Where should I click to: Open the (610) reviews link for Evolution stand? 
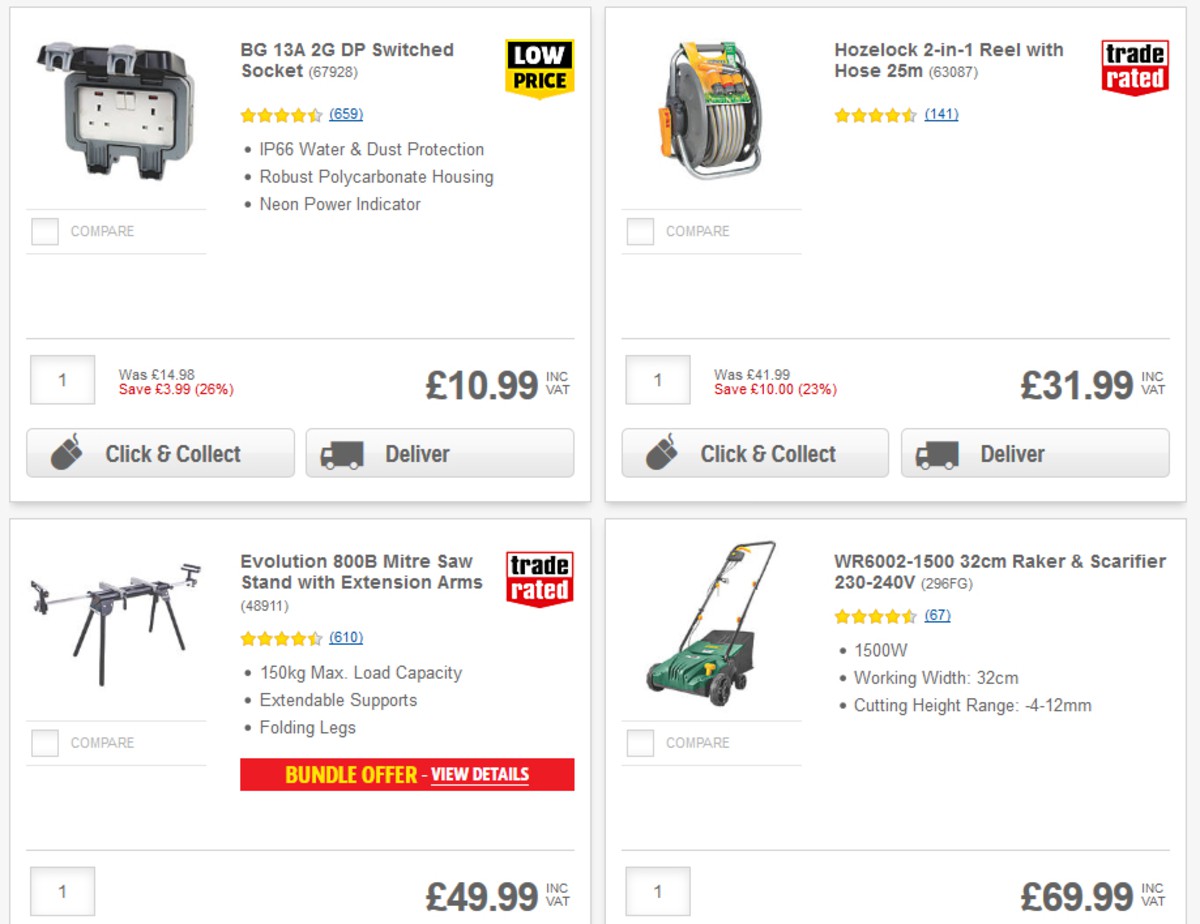pyautogui.click(x=345, y=637)
